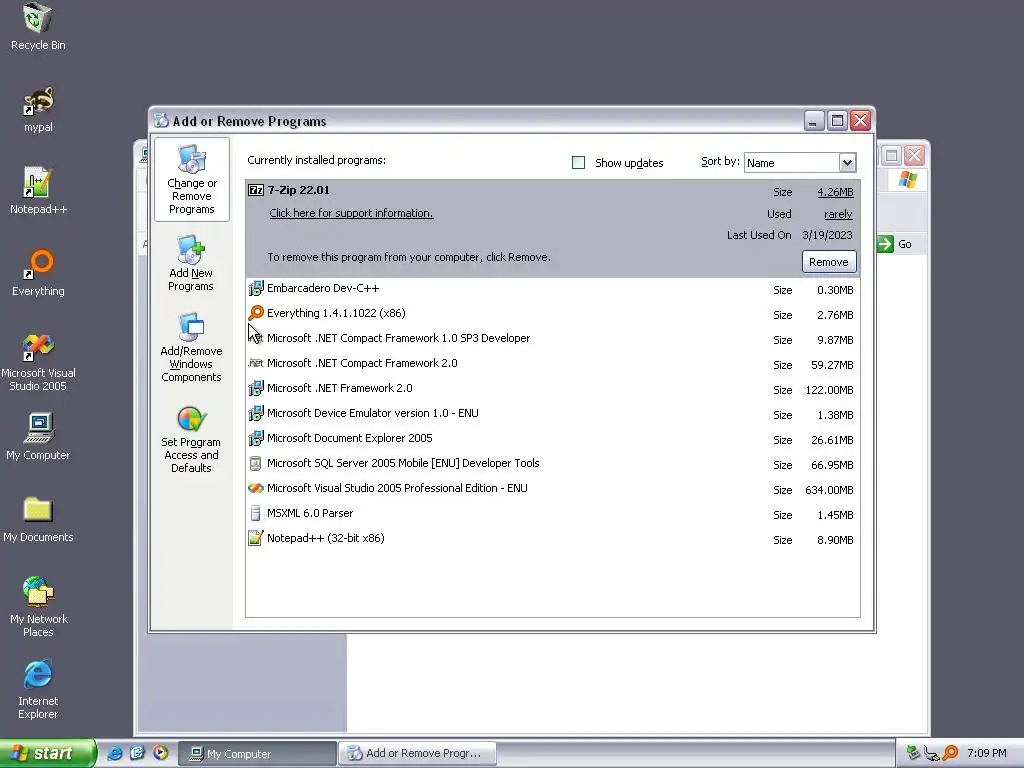This screenshot has height=768, width=1024.
Task: Open Add/Remove Windows Components
Action: pos(191,347)
